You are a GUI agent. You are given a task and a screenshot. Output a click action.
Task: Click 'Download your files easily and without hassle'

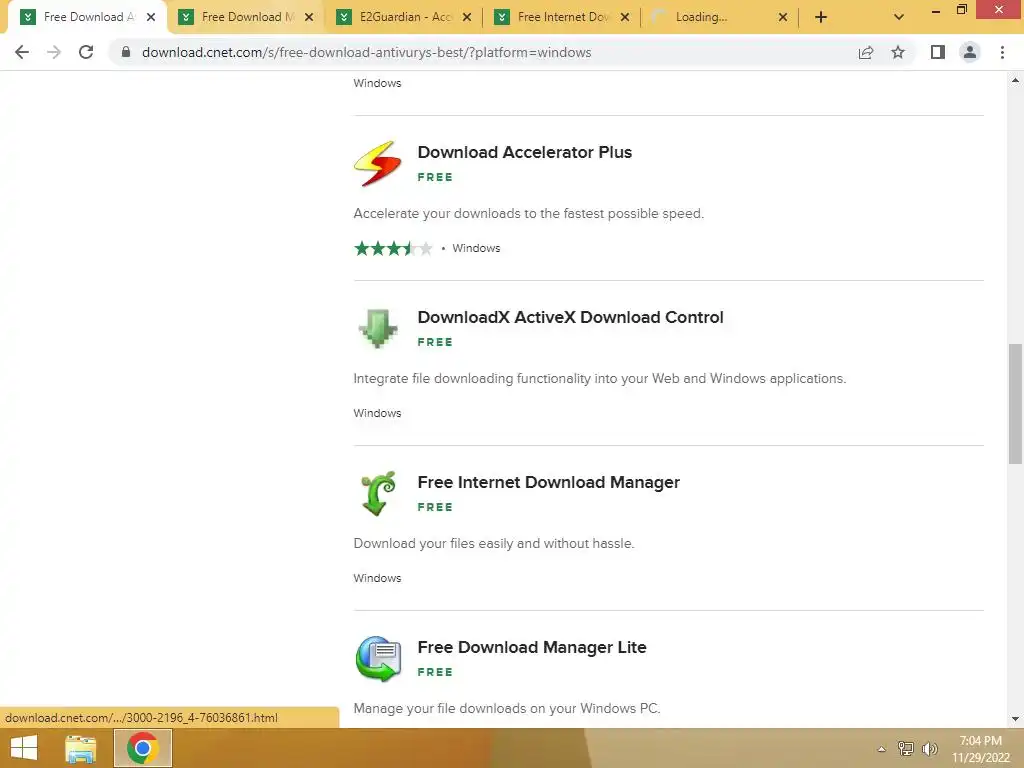pyautogui.click(x=494, y=543)
